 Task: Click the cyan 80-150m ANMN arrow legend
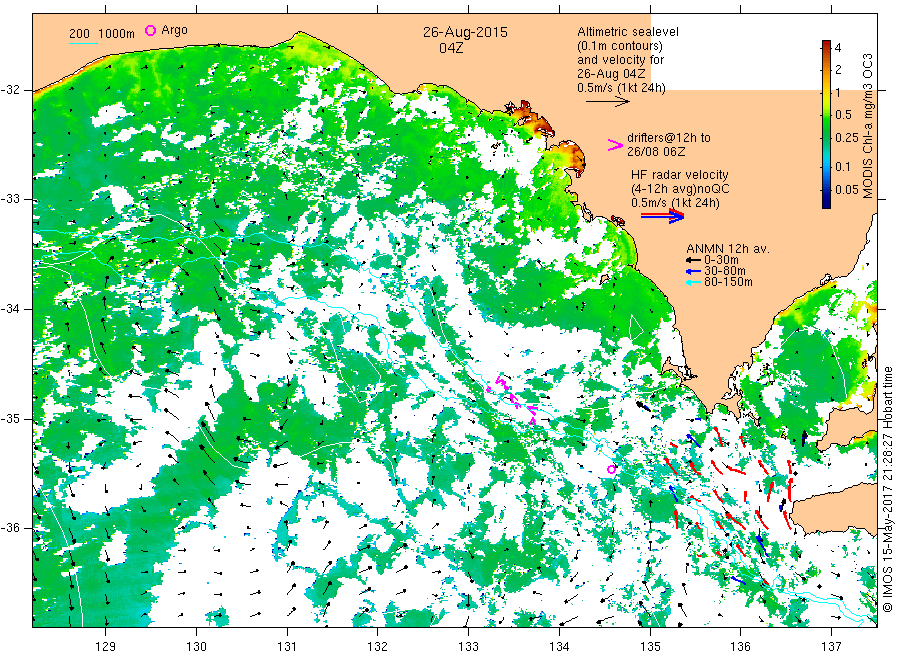tap(693, 282)
